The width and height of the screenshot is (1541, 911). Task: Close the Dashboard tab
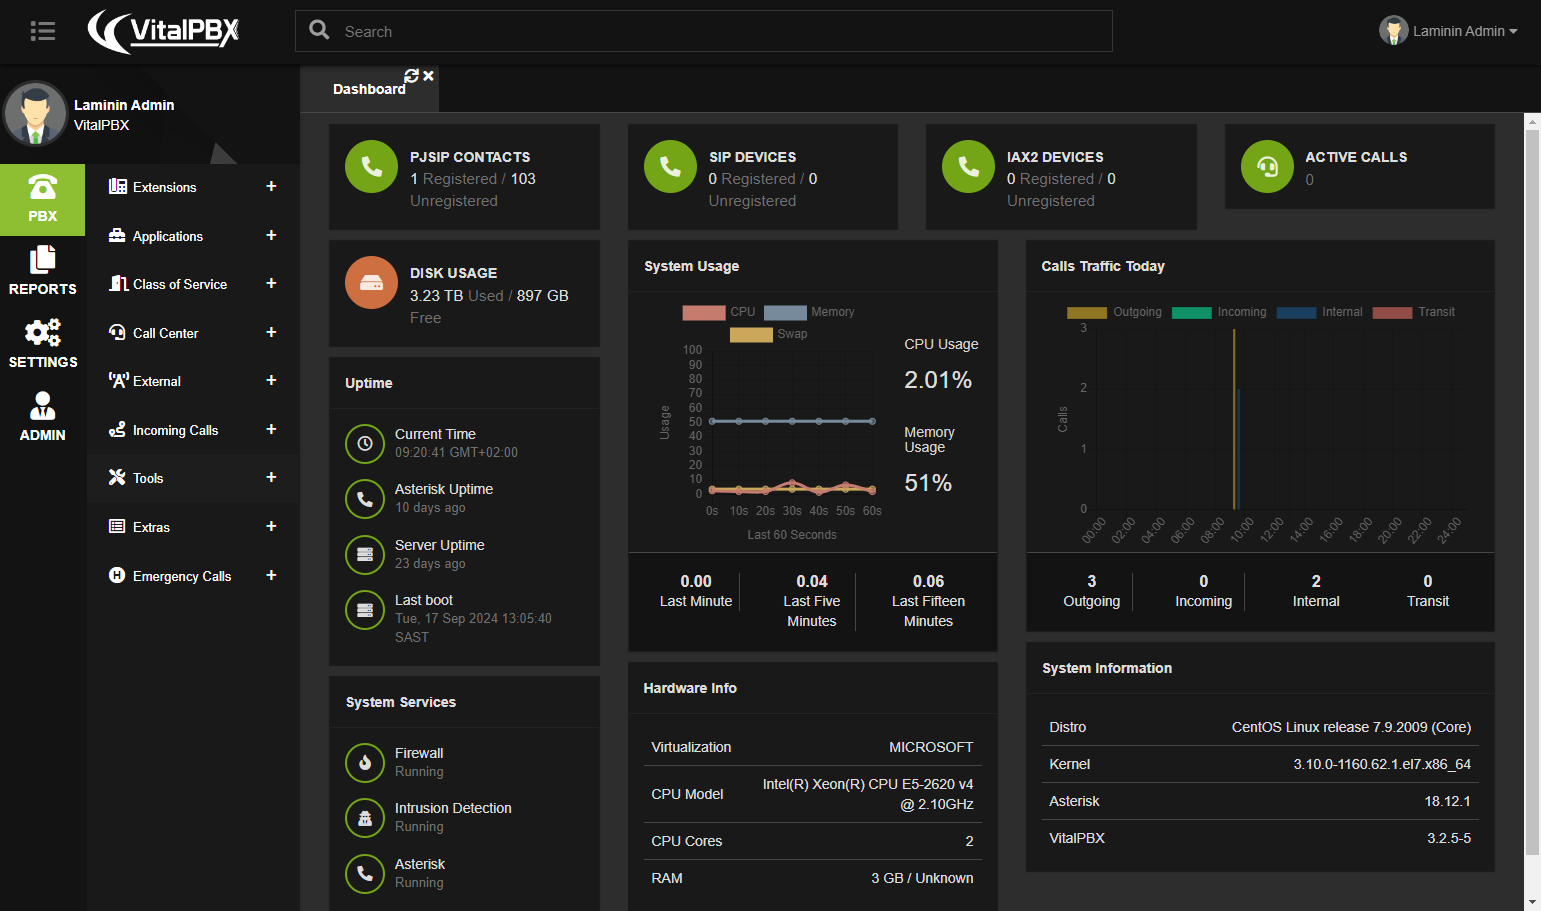(x=428, y=76)
